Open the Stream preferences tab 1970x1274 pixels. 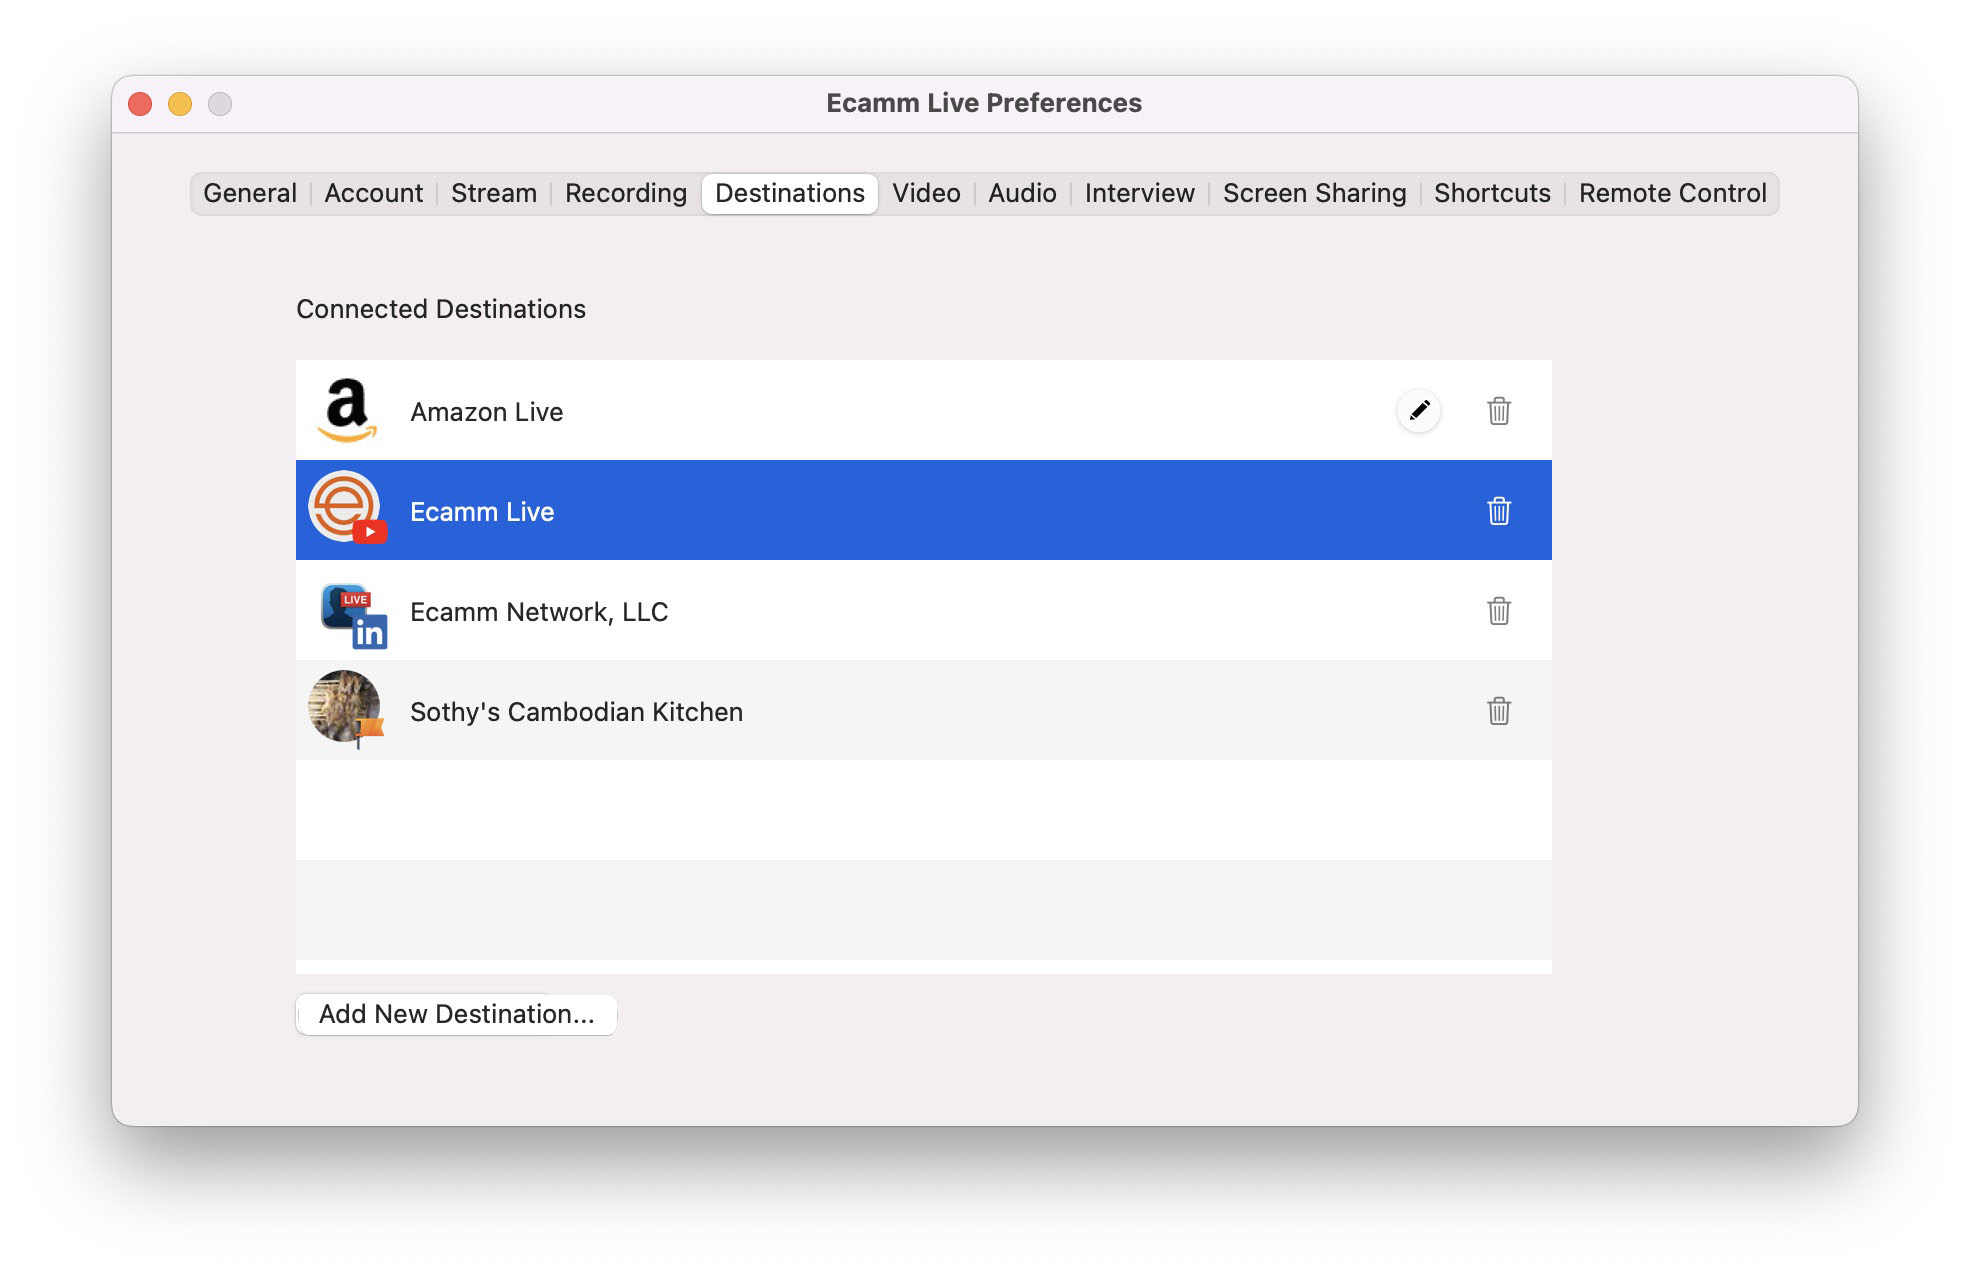coord(494,193)
